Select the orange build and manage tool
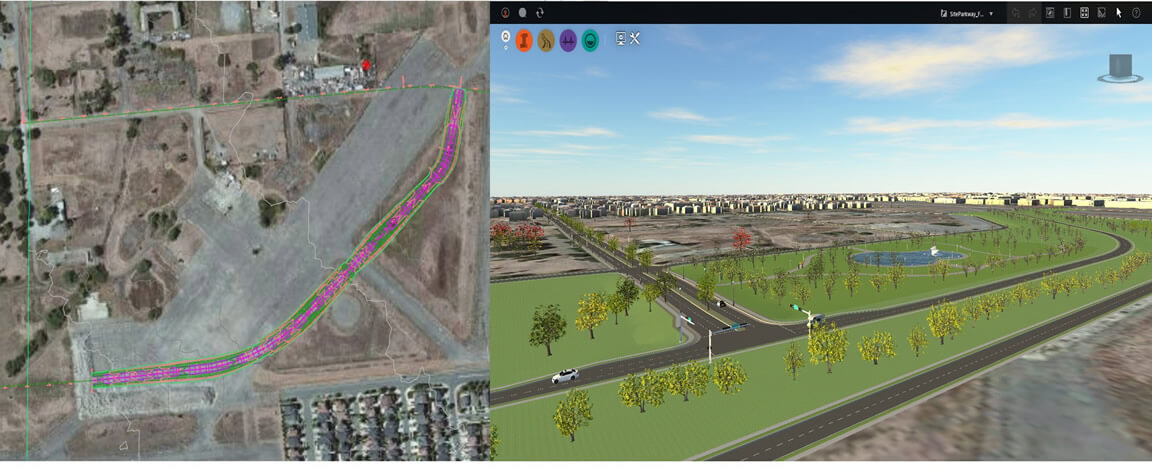This screenshot has height=469, width=1152. click(x=524, y=41)
